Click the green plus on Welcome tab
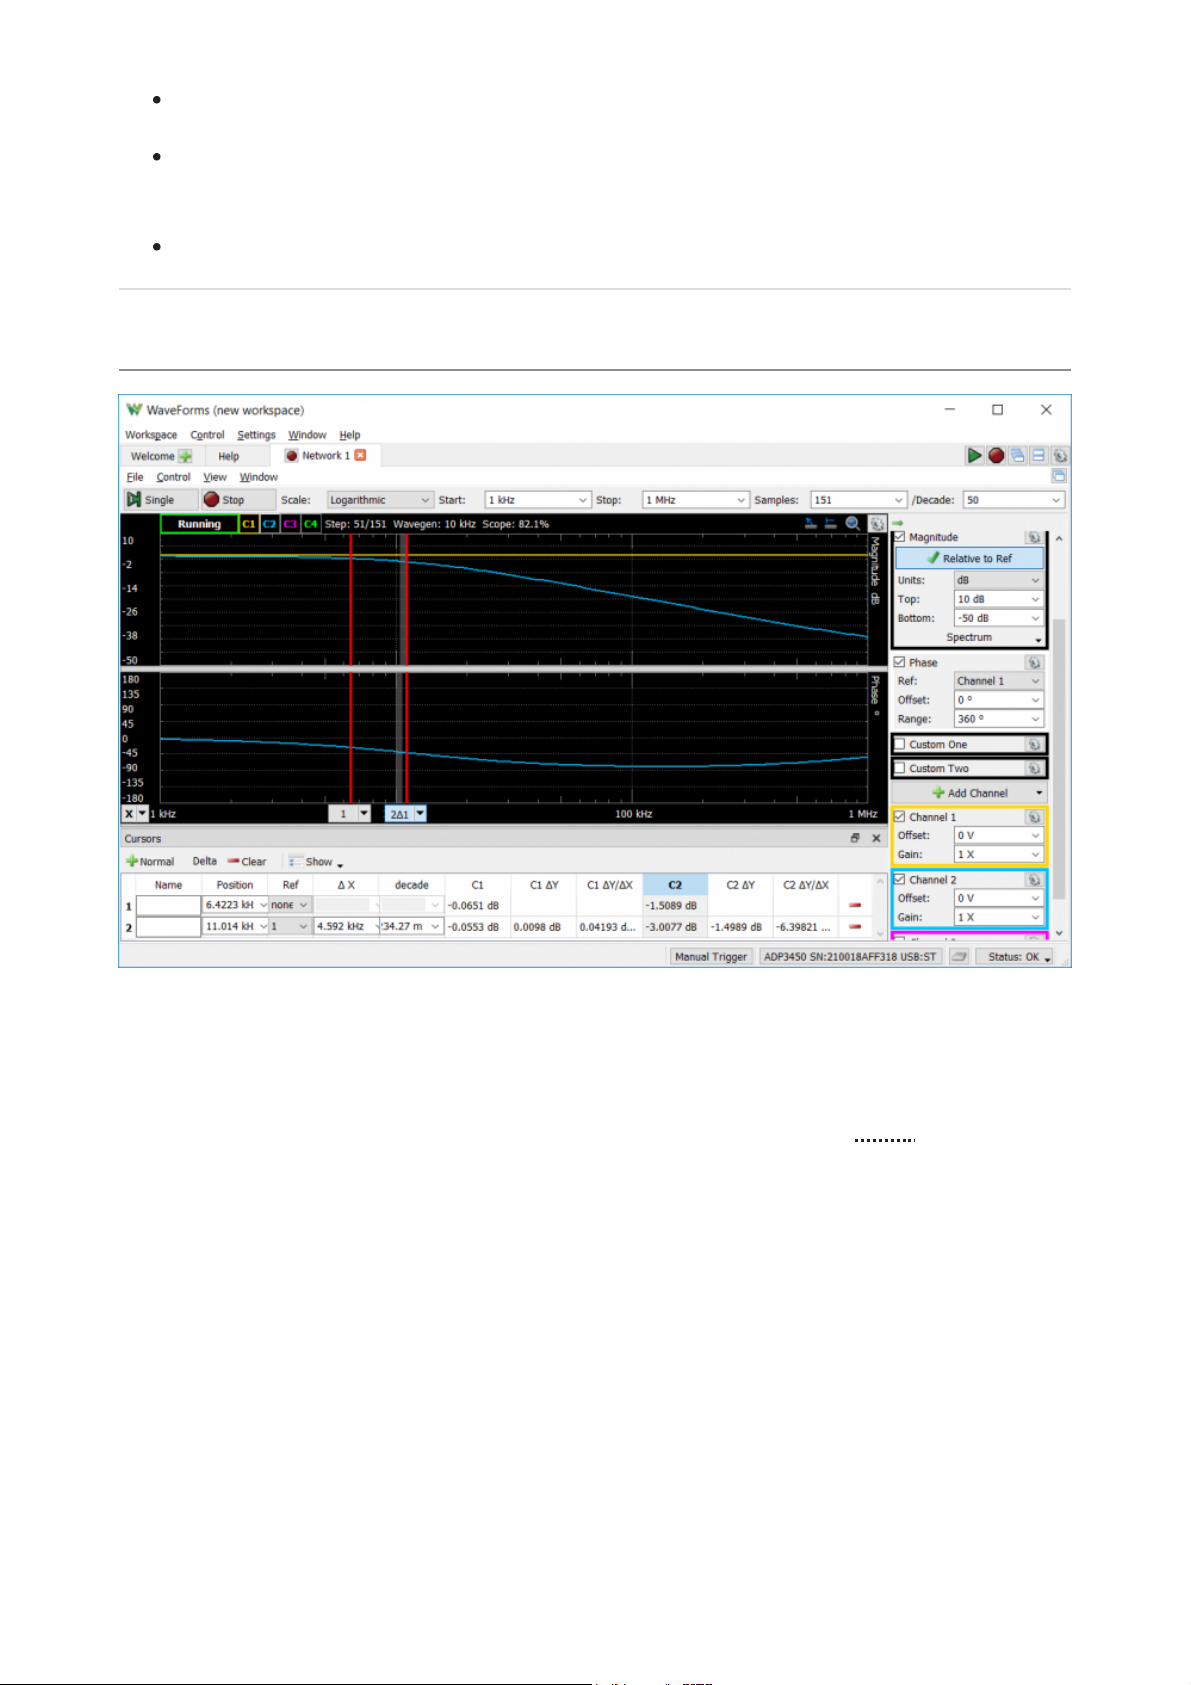The width and height of the screenshot is (1191, 1685). point(185,456)
